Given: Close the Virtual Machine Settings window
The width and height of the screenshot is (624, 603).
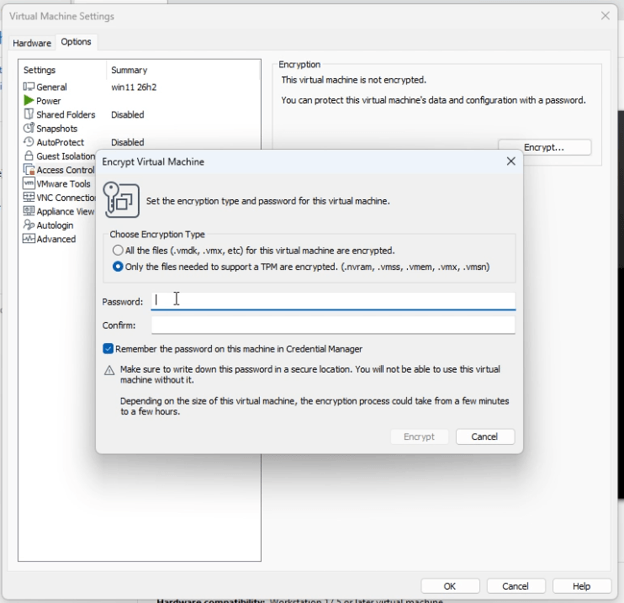Looking at the screenshot, I should coord(605,16).
